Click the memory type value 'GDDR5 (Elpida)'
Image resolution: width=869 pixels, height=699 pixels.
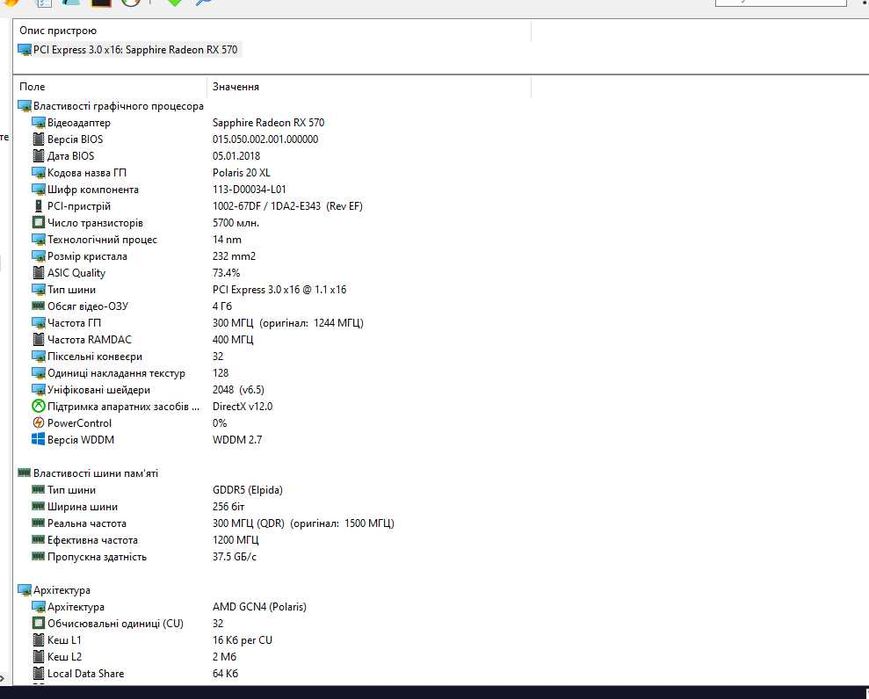click(x=248, y=489)
